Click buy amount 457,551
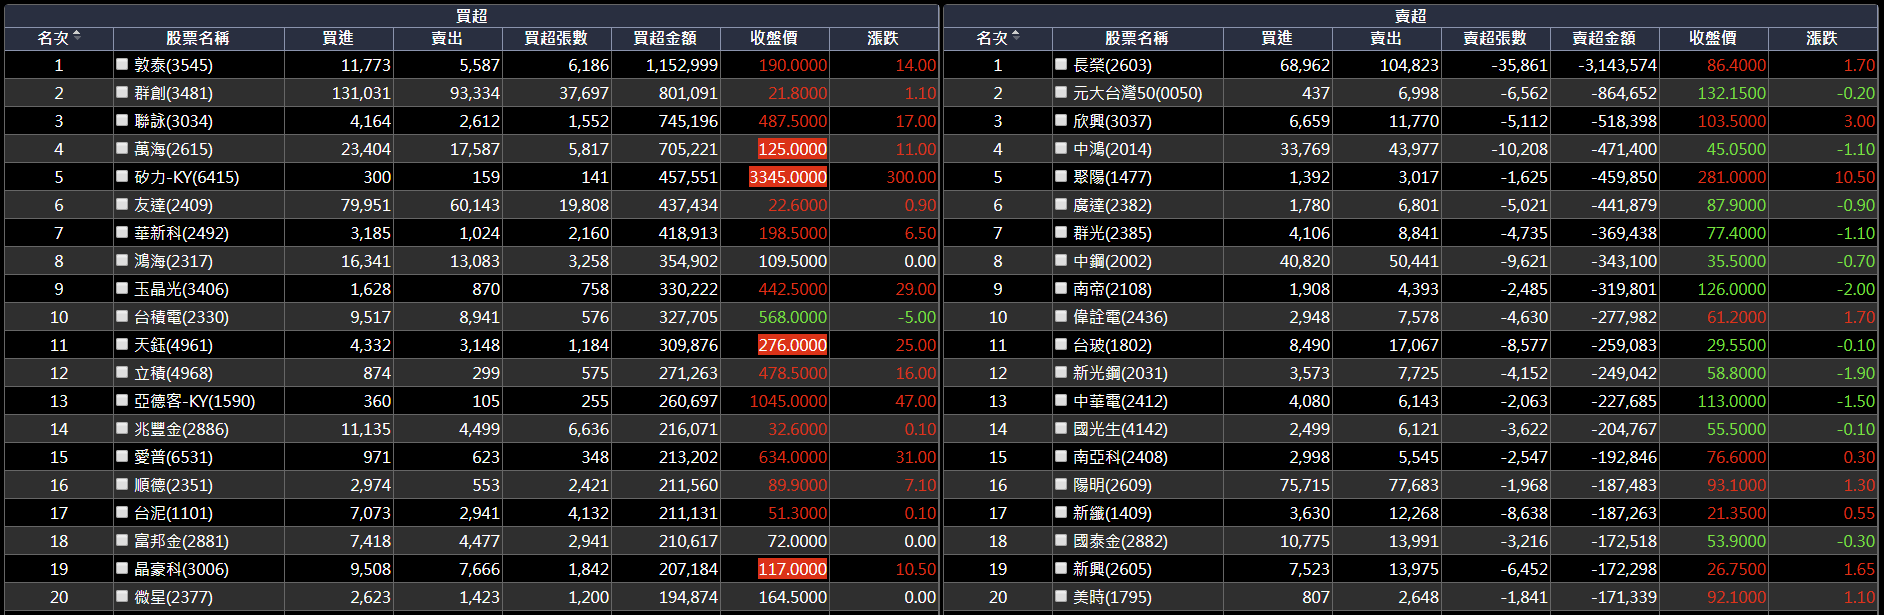The image size is (1884, 615). [x=688, y=177]
